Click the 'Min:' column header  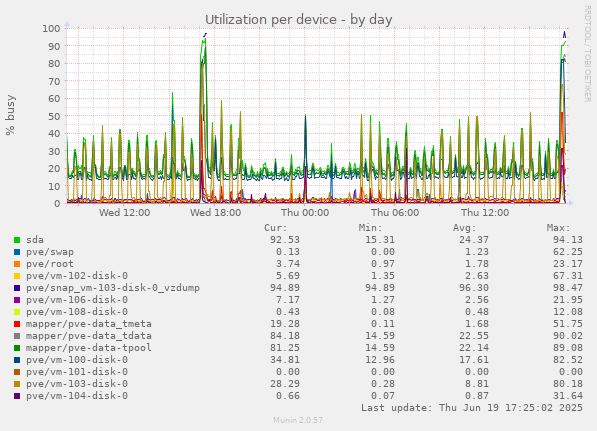point(370,228)
